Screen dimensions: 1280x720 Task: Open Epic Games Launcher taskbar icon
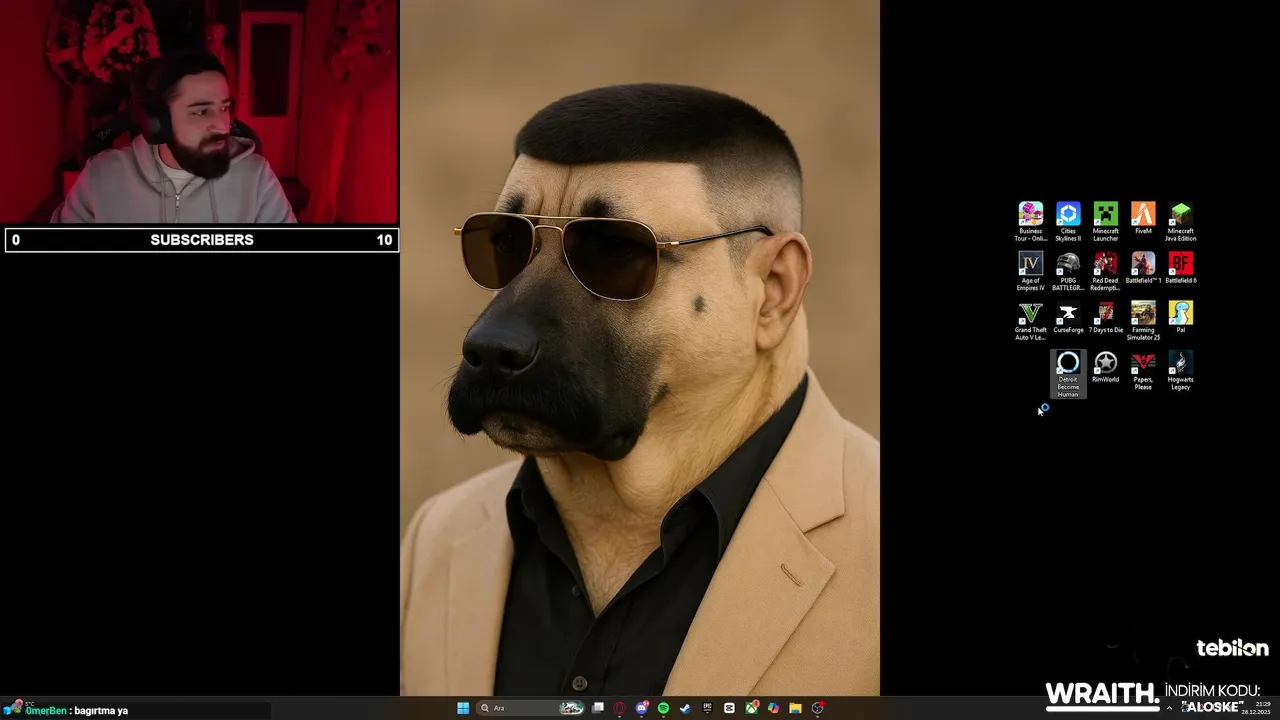tap(707, 708)
